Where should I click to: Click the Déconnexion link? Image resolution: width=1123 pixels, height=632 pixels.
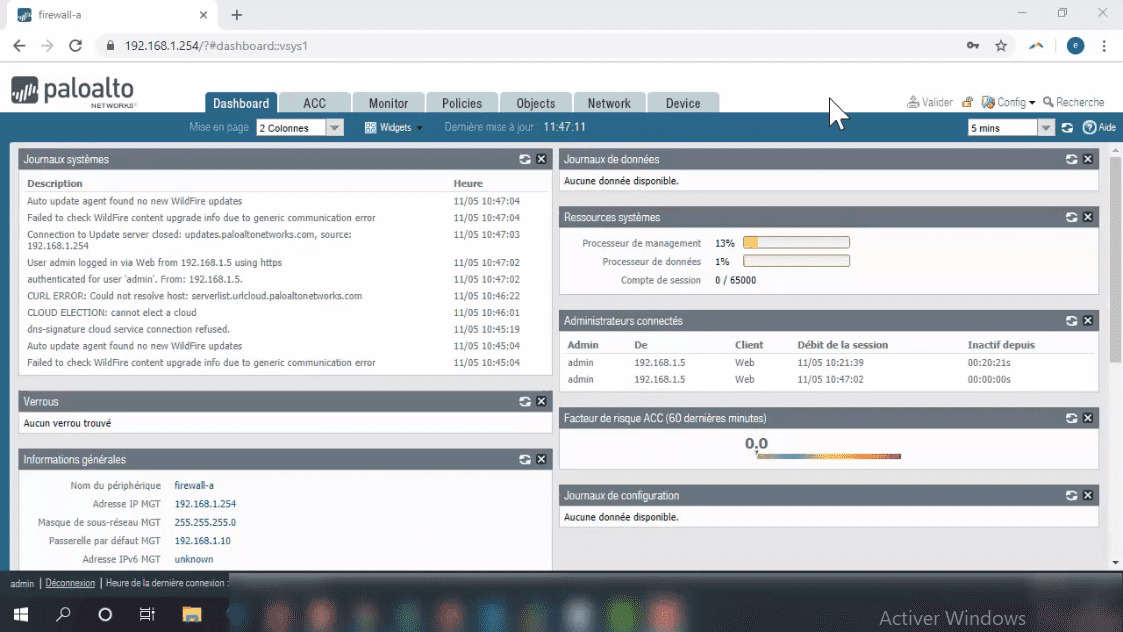click(69, 583)
